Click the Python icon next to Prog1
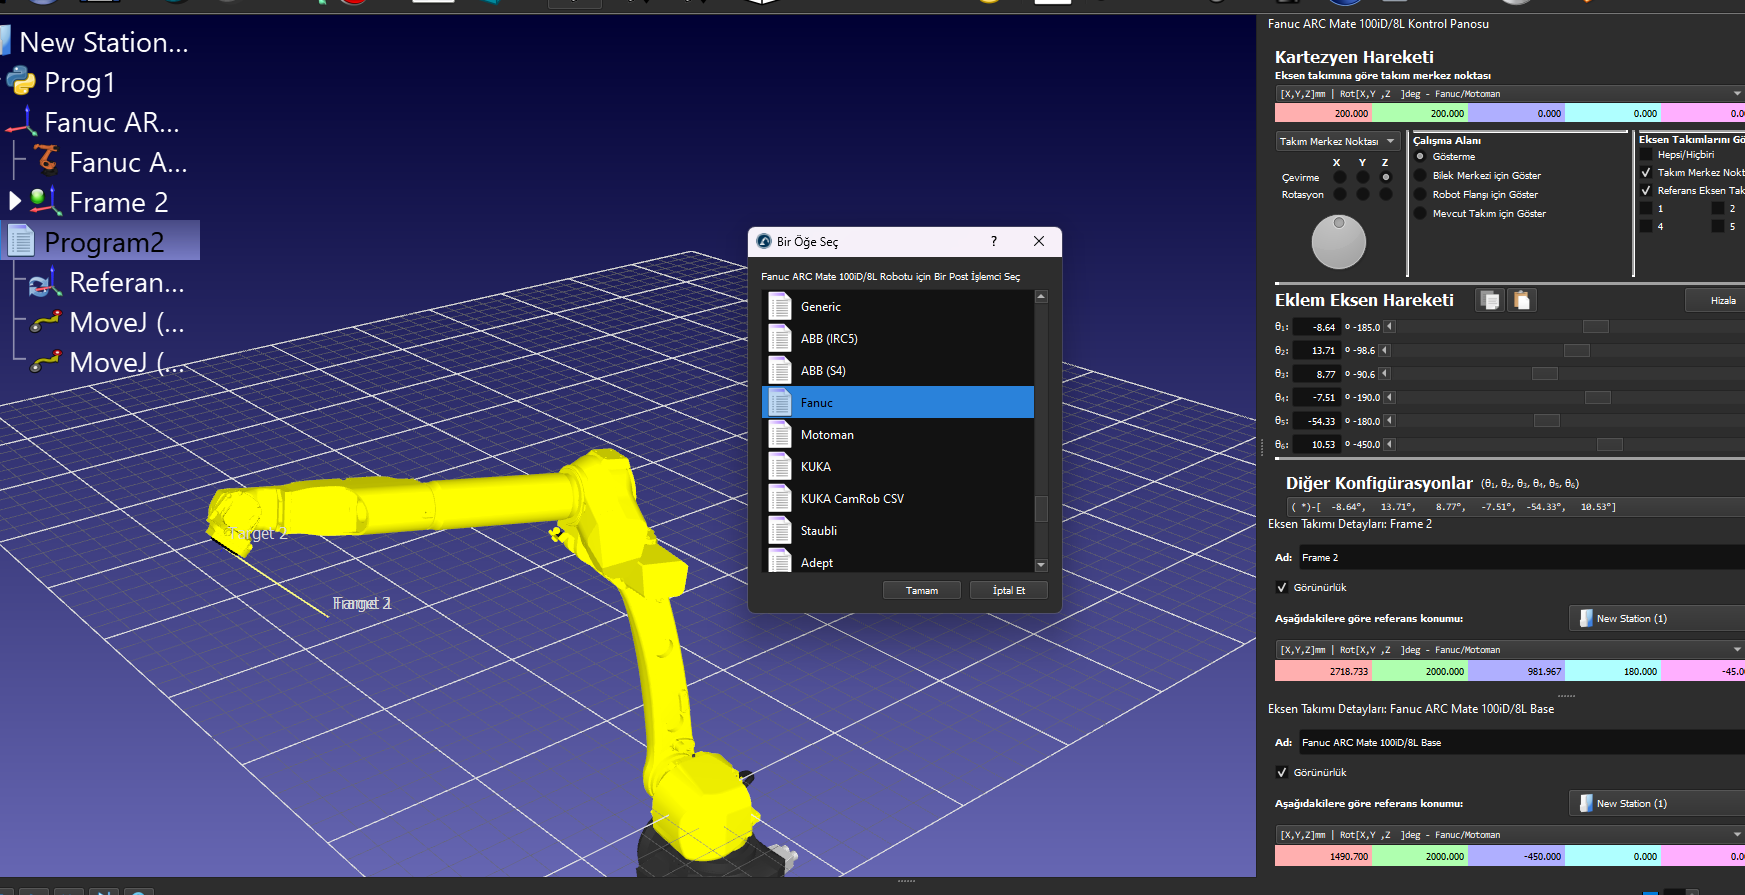The width and height of the screenshot is (1745, 895). 21,82
